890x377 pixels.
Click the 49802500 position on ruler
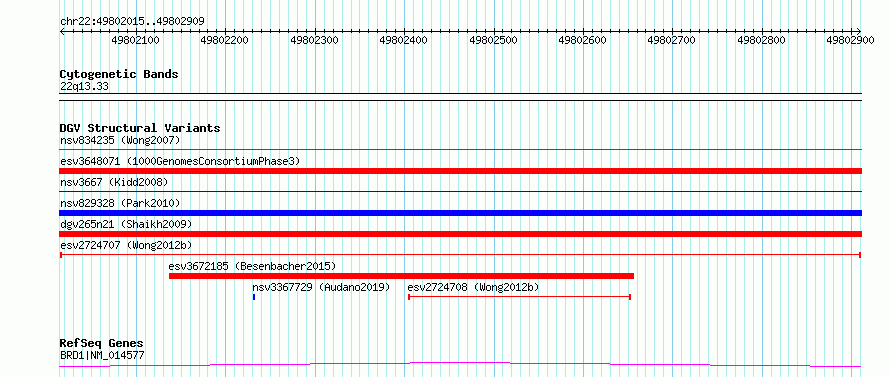click(493, 40)
